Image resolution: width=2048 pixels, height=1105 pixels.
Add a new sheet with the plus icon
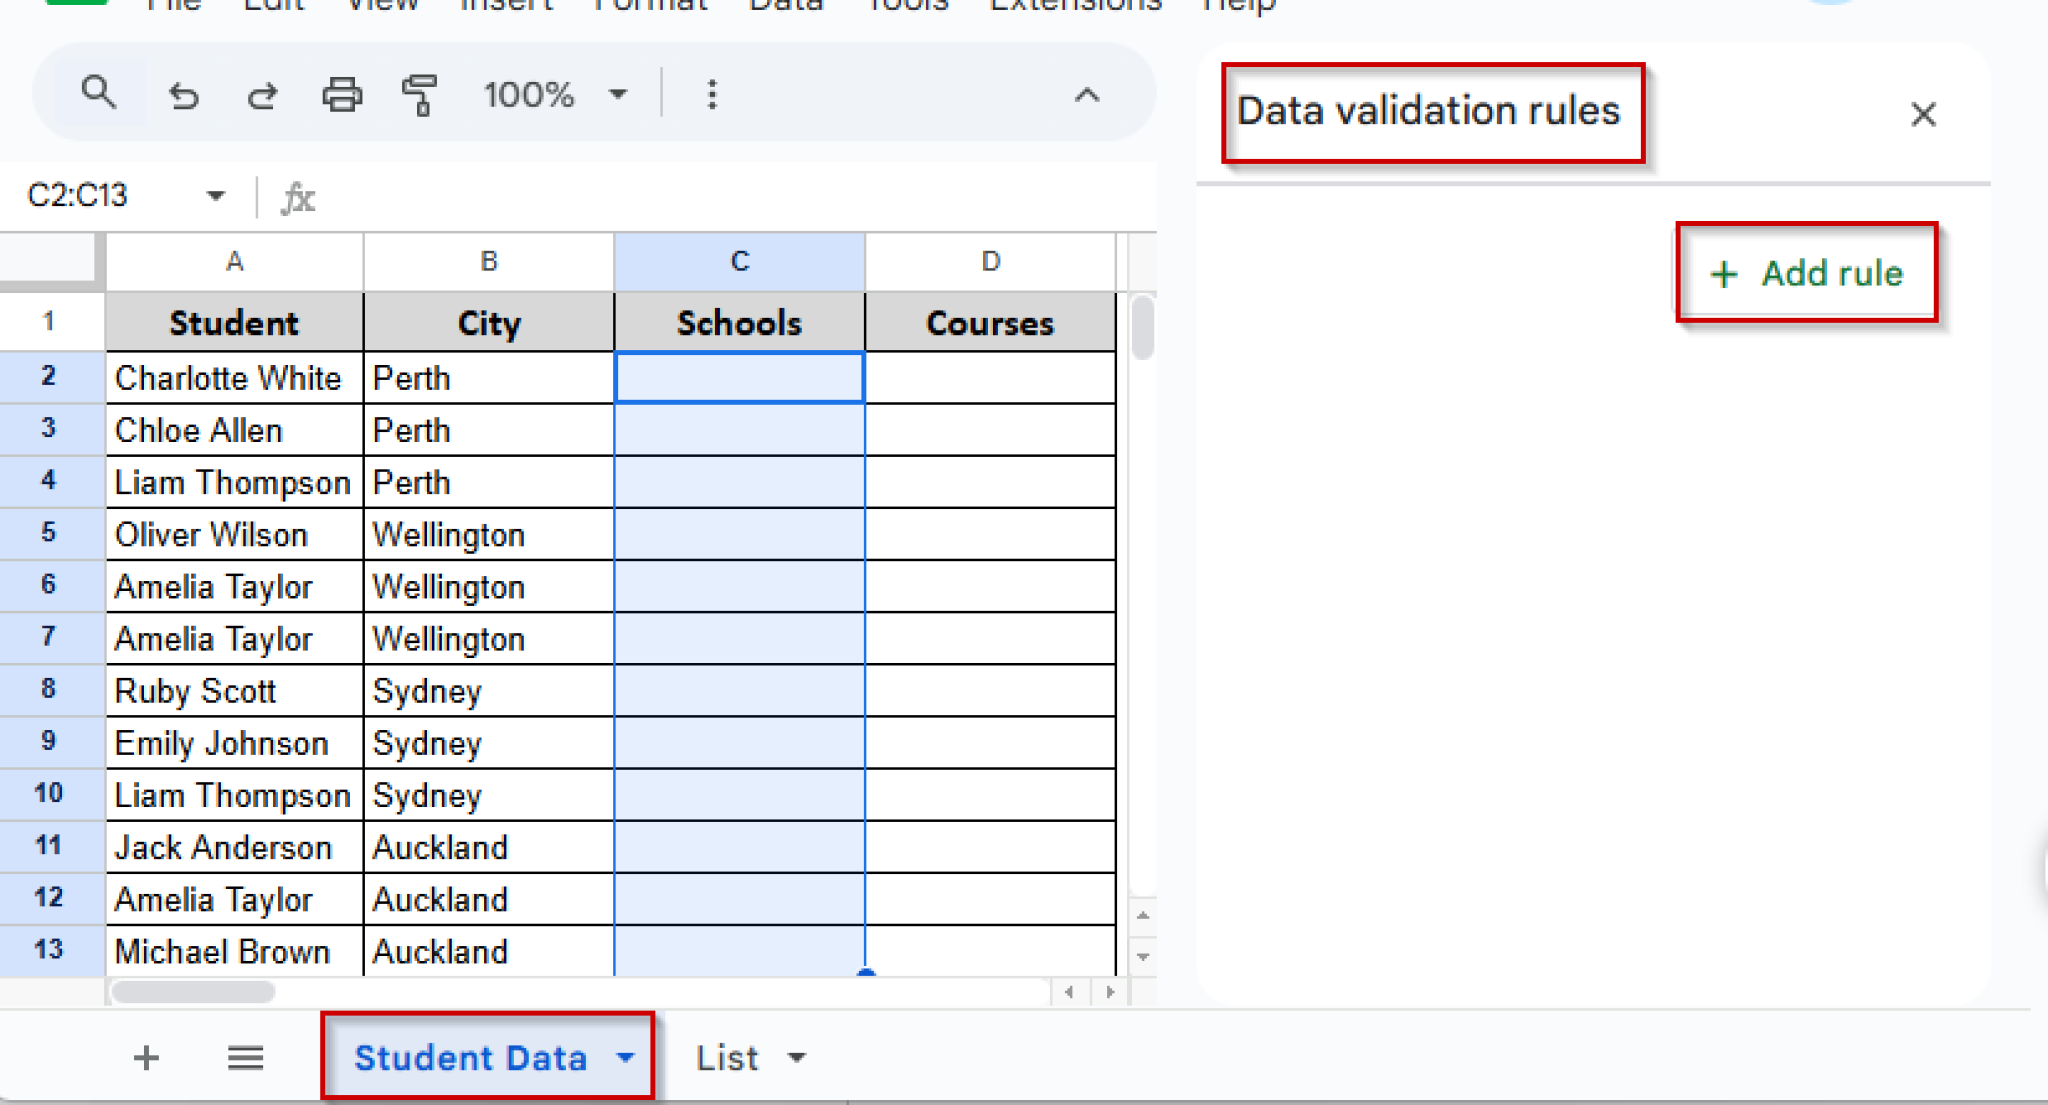click(146, 1058)
